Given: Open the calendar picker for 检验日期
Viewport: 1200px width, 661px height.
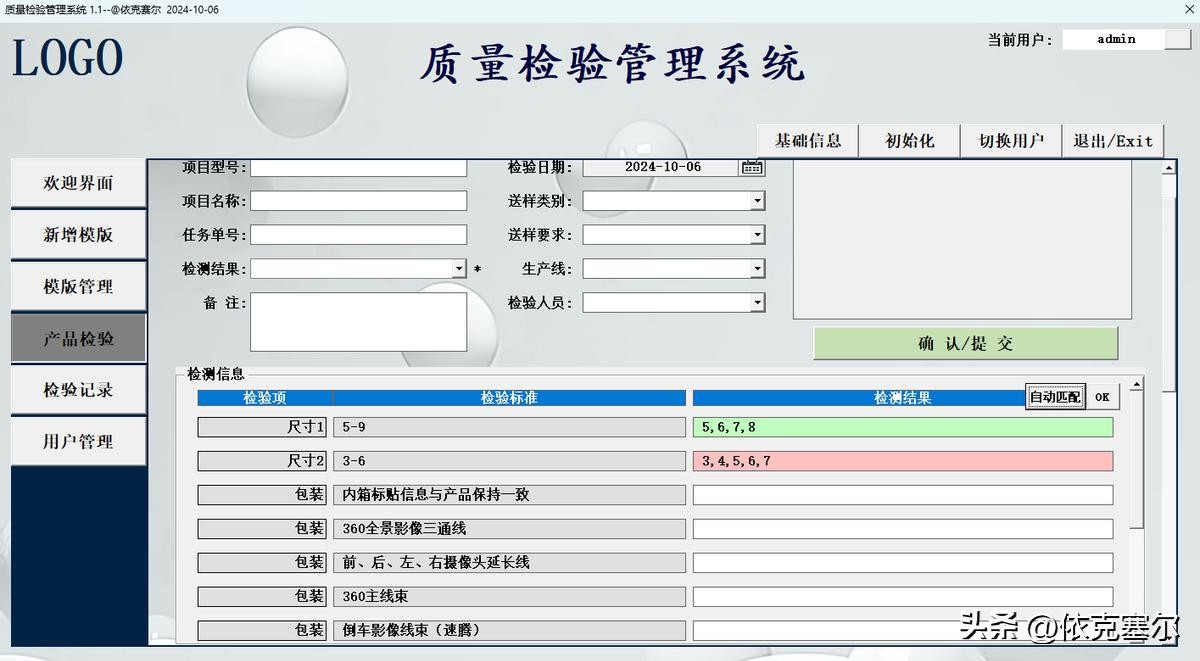Looking at the screenshot, I should (x=751, y=168).
